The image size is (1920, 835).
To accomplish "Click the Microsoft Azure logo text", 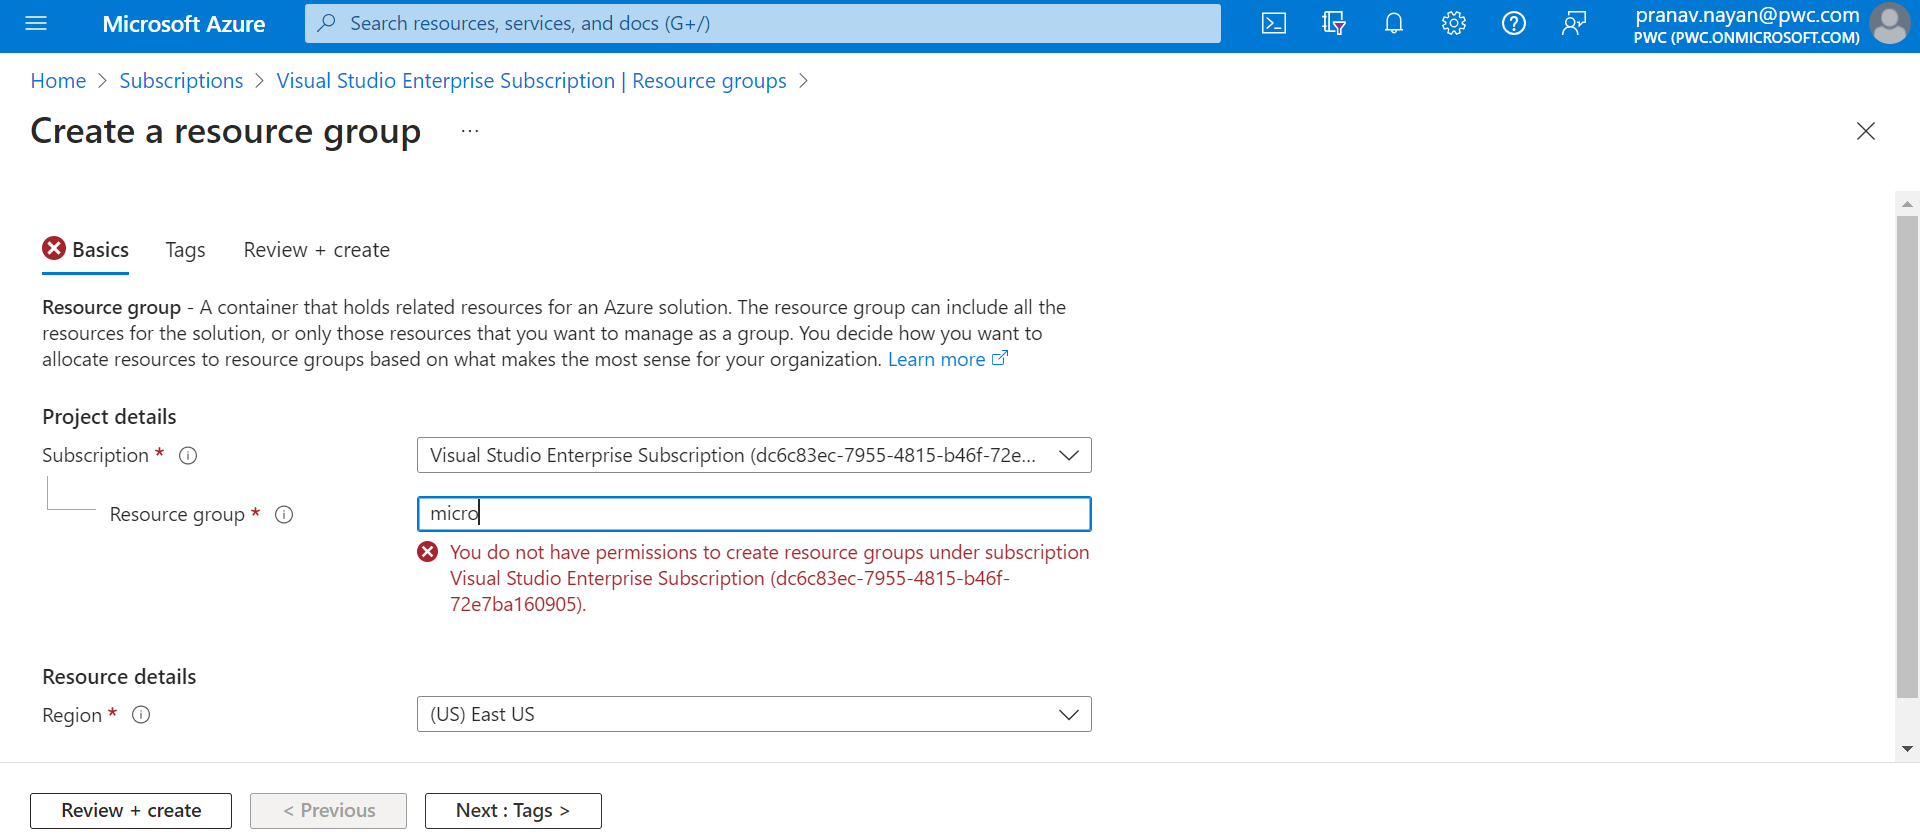I will click(x=184, y=24).
